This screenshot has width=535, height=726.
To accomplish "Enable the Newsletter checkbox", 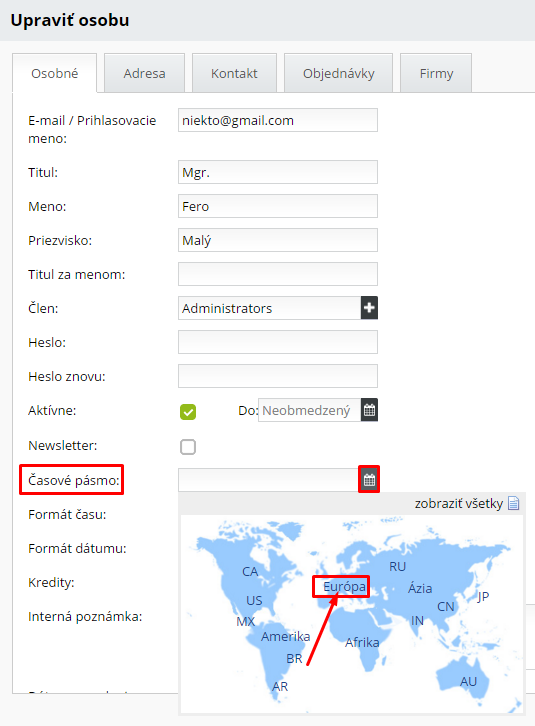I will [188, 447].
